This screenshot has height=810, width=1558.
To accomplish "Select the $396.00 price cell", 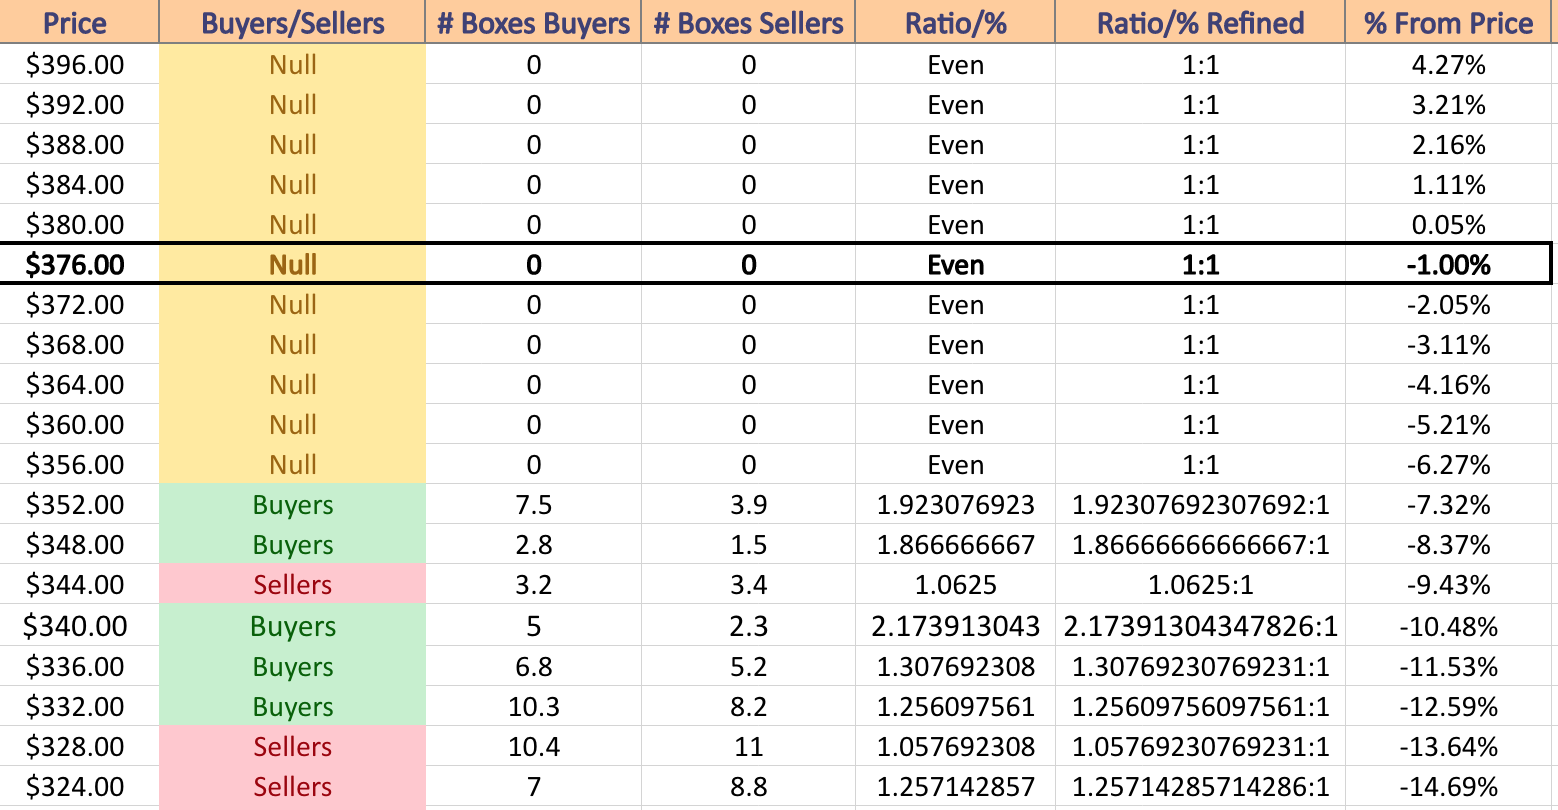I will [79, 65].
